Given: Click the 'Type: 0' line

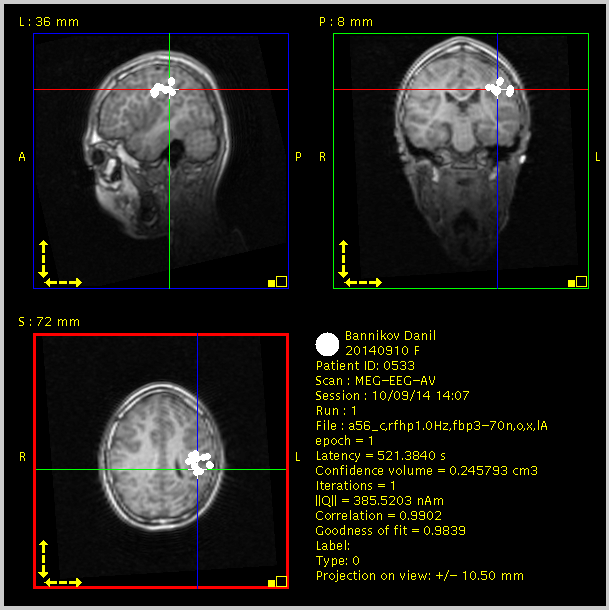Looking at the screenshot, I should pyautogui.click(x=337, y=561).
